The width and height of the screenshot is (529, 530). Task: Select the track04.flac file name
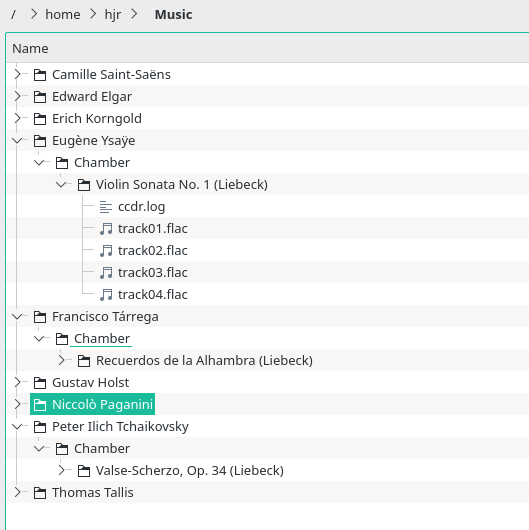pos(152,295)
